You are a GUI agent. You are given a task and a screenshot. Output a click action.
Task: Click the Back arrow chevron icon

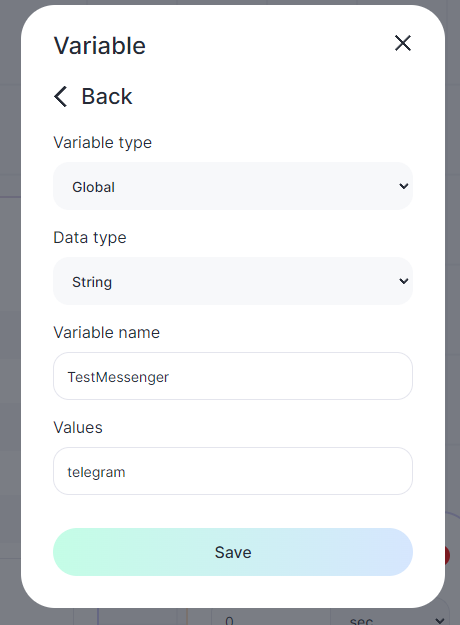[x=61, y=96]
